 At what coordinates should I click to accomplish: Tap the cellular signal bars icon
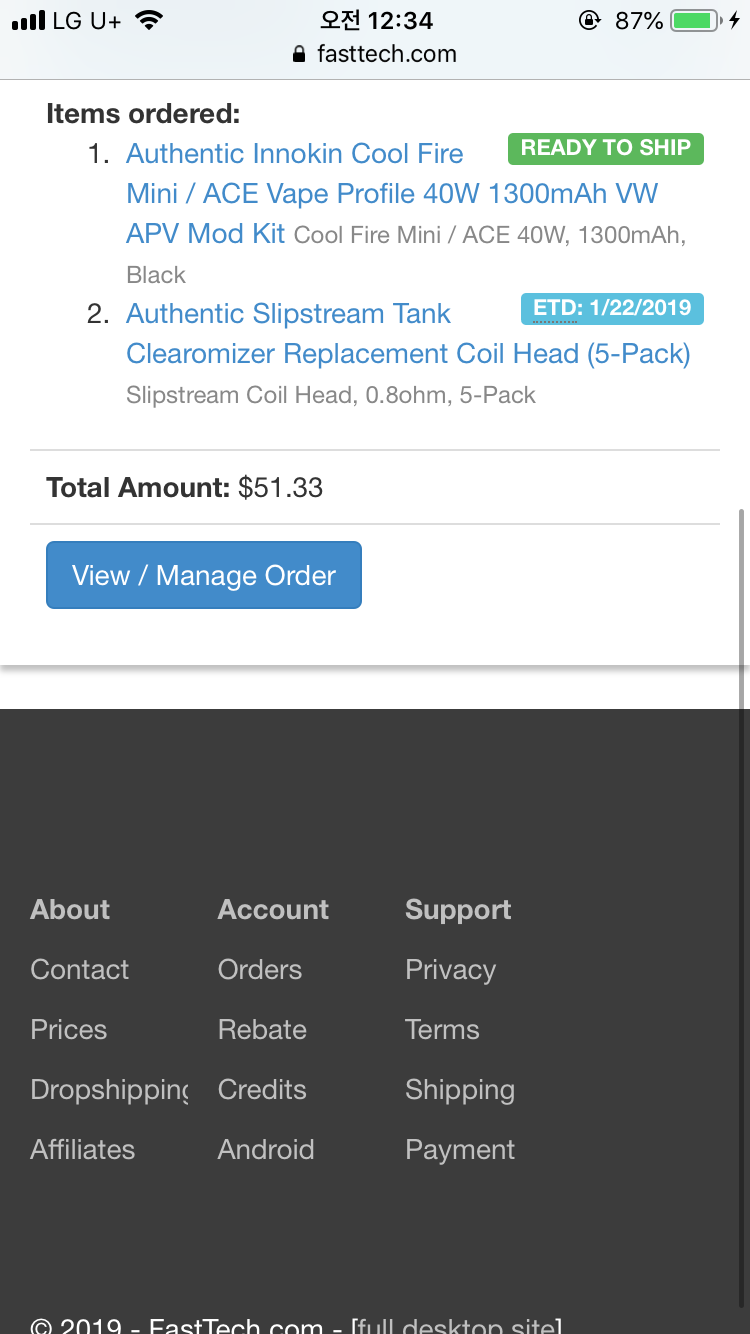click(28, 21)
